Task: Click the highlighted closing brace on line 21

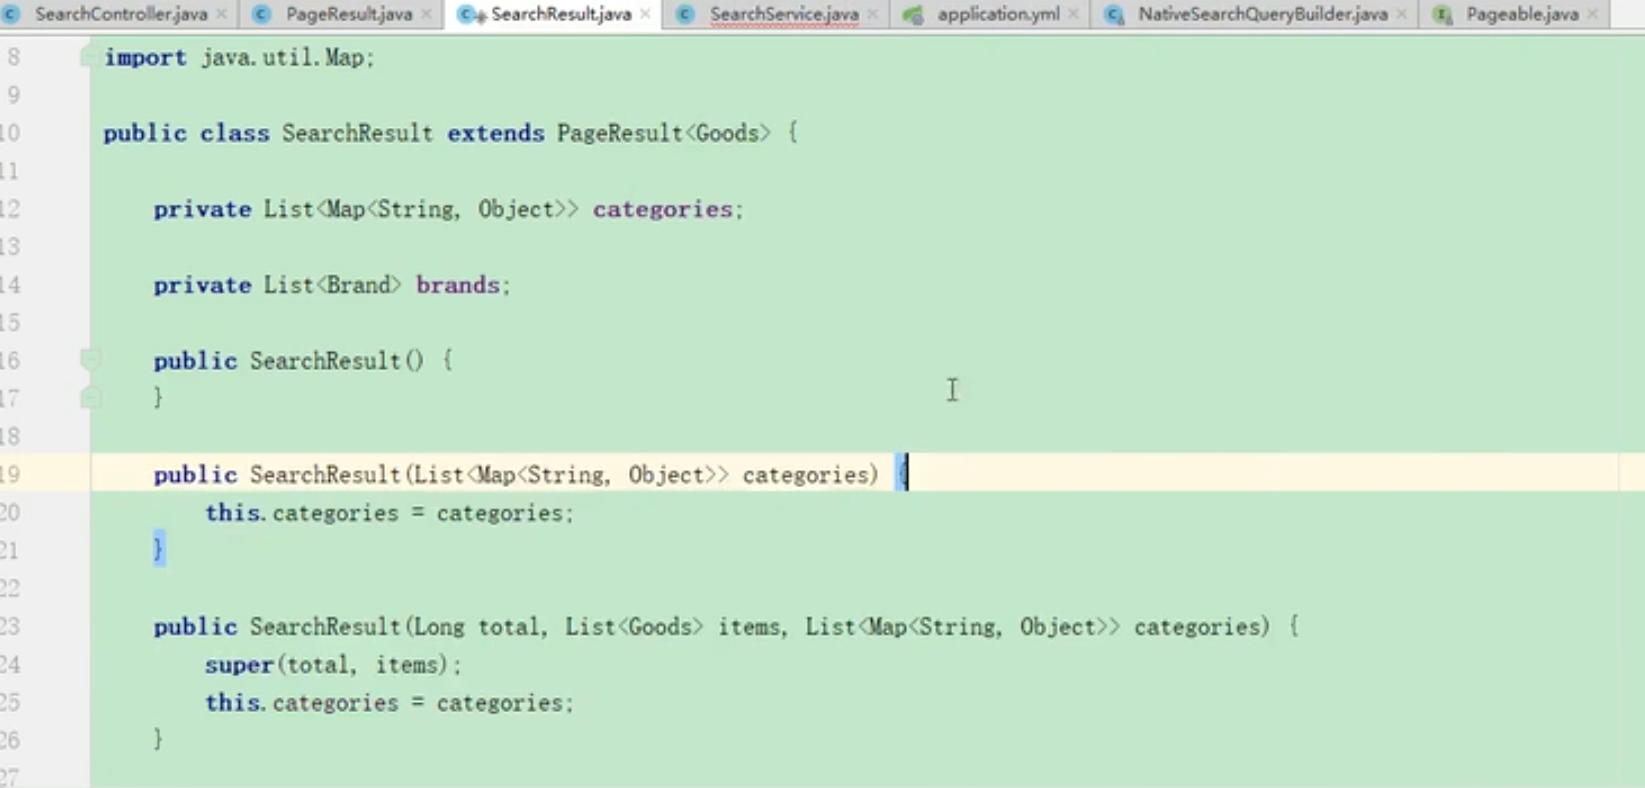Action: [x=158, y=549]
